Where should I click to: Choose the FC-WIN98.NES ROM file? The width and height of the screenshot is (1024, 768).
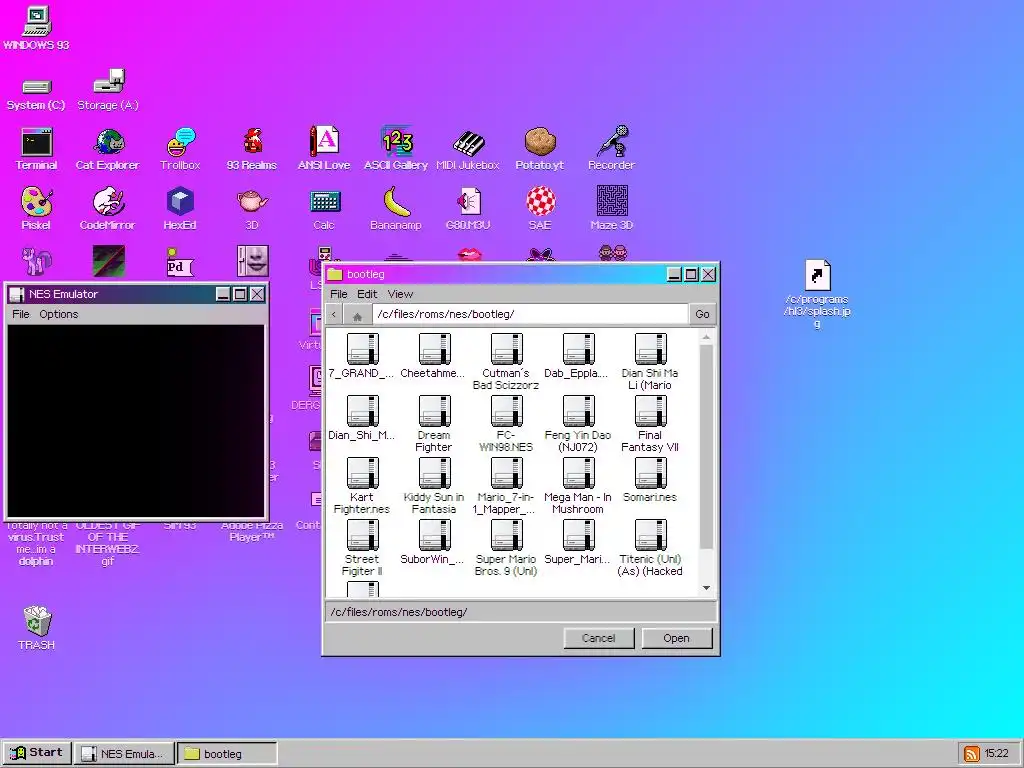(505, 424)
